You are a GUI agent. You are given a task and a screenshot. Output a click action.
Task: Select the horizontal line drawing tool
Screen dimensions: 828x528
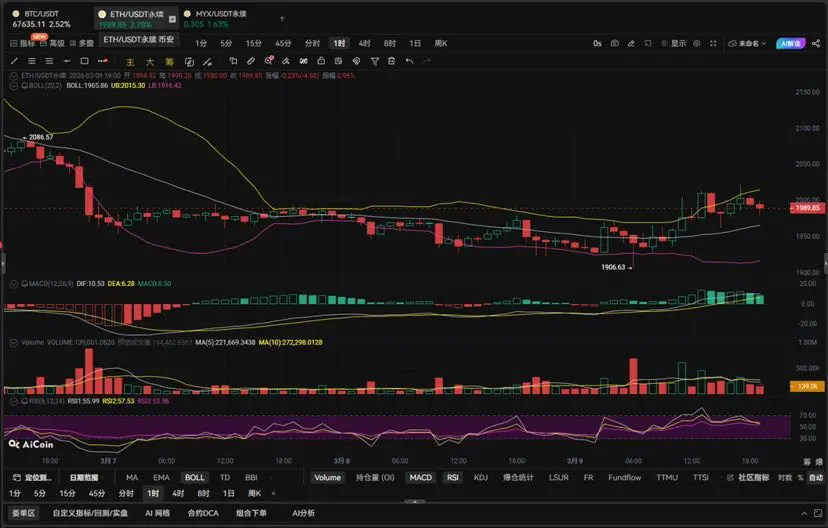tap(67, 61)
